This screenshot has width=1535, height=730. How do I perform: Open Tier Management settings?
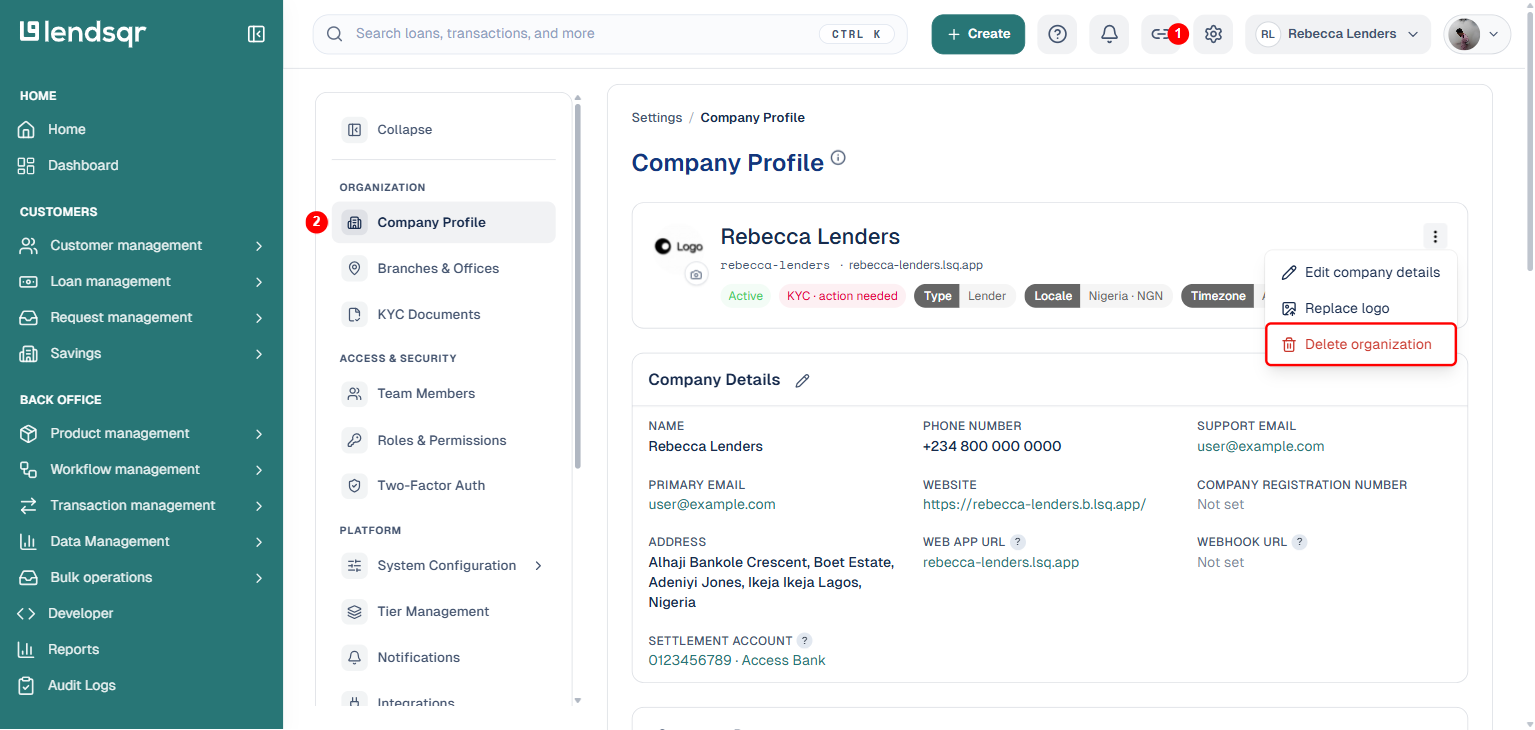[443, 612]
